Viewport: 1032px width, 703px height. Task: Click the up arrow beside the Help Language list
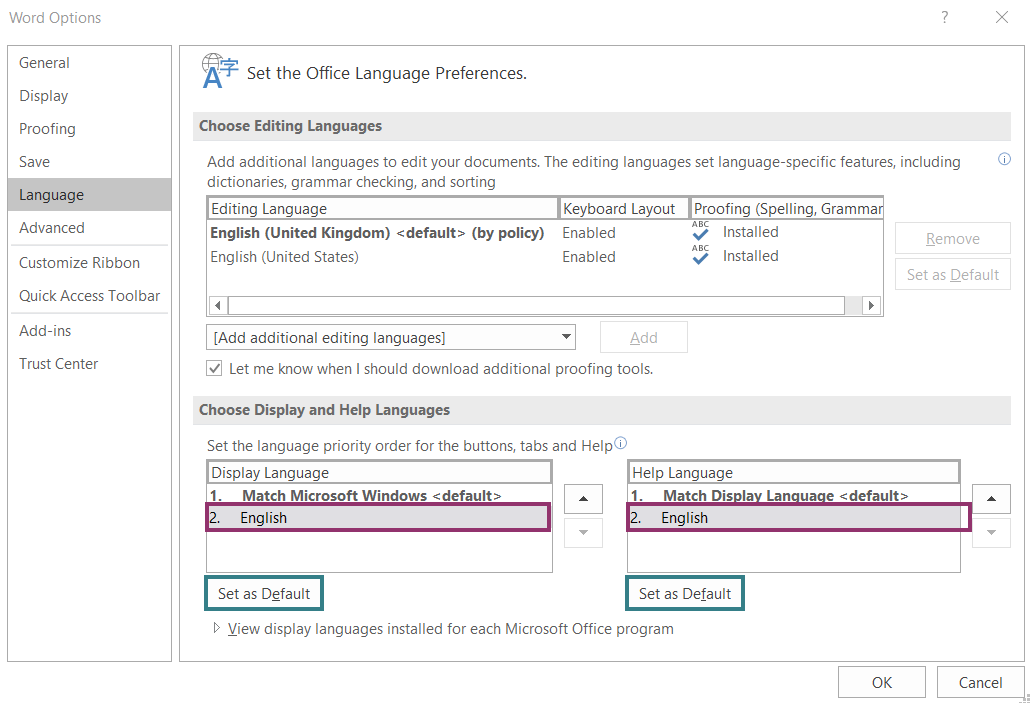pyautogui.click(x=991, y=498)
